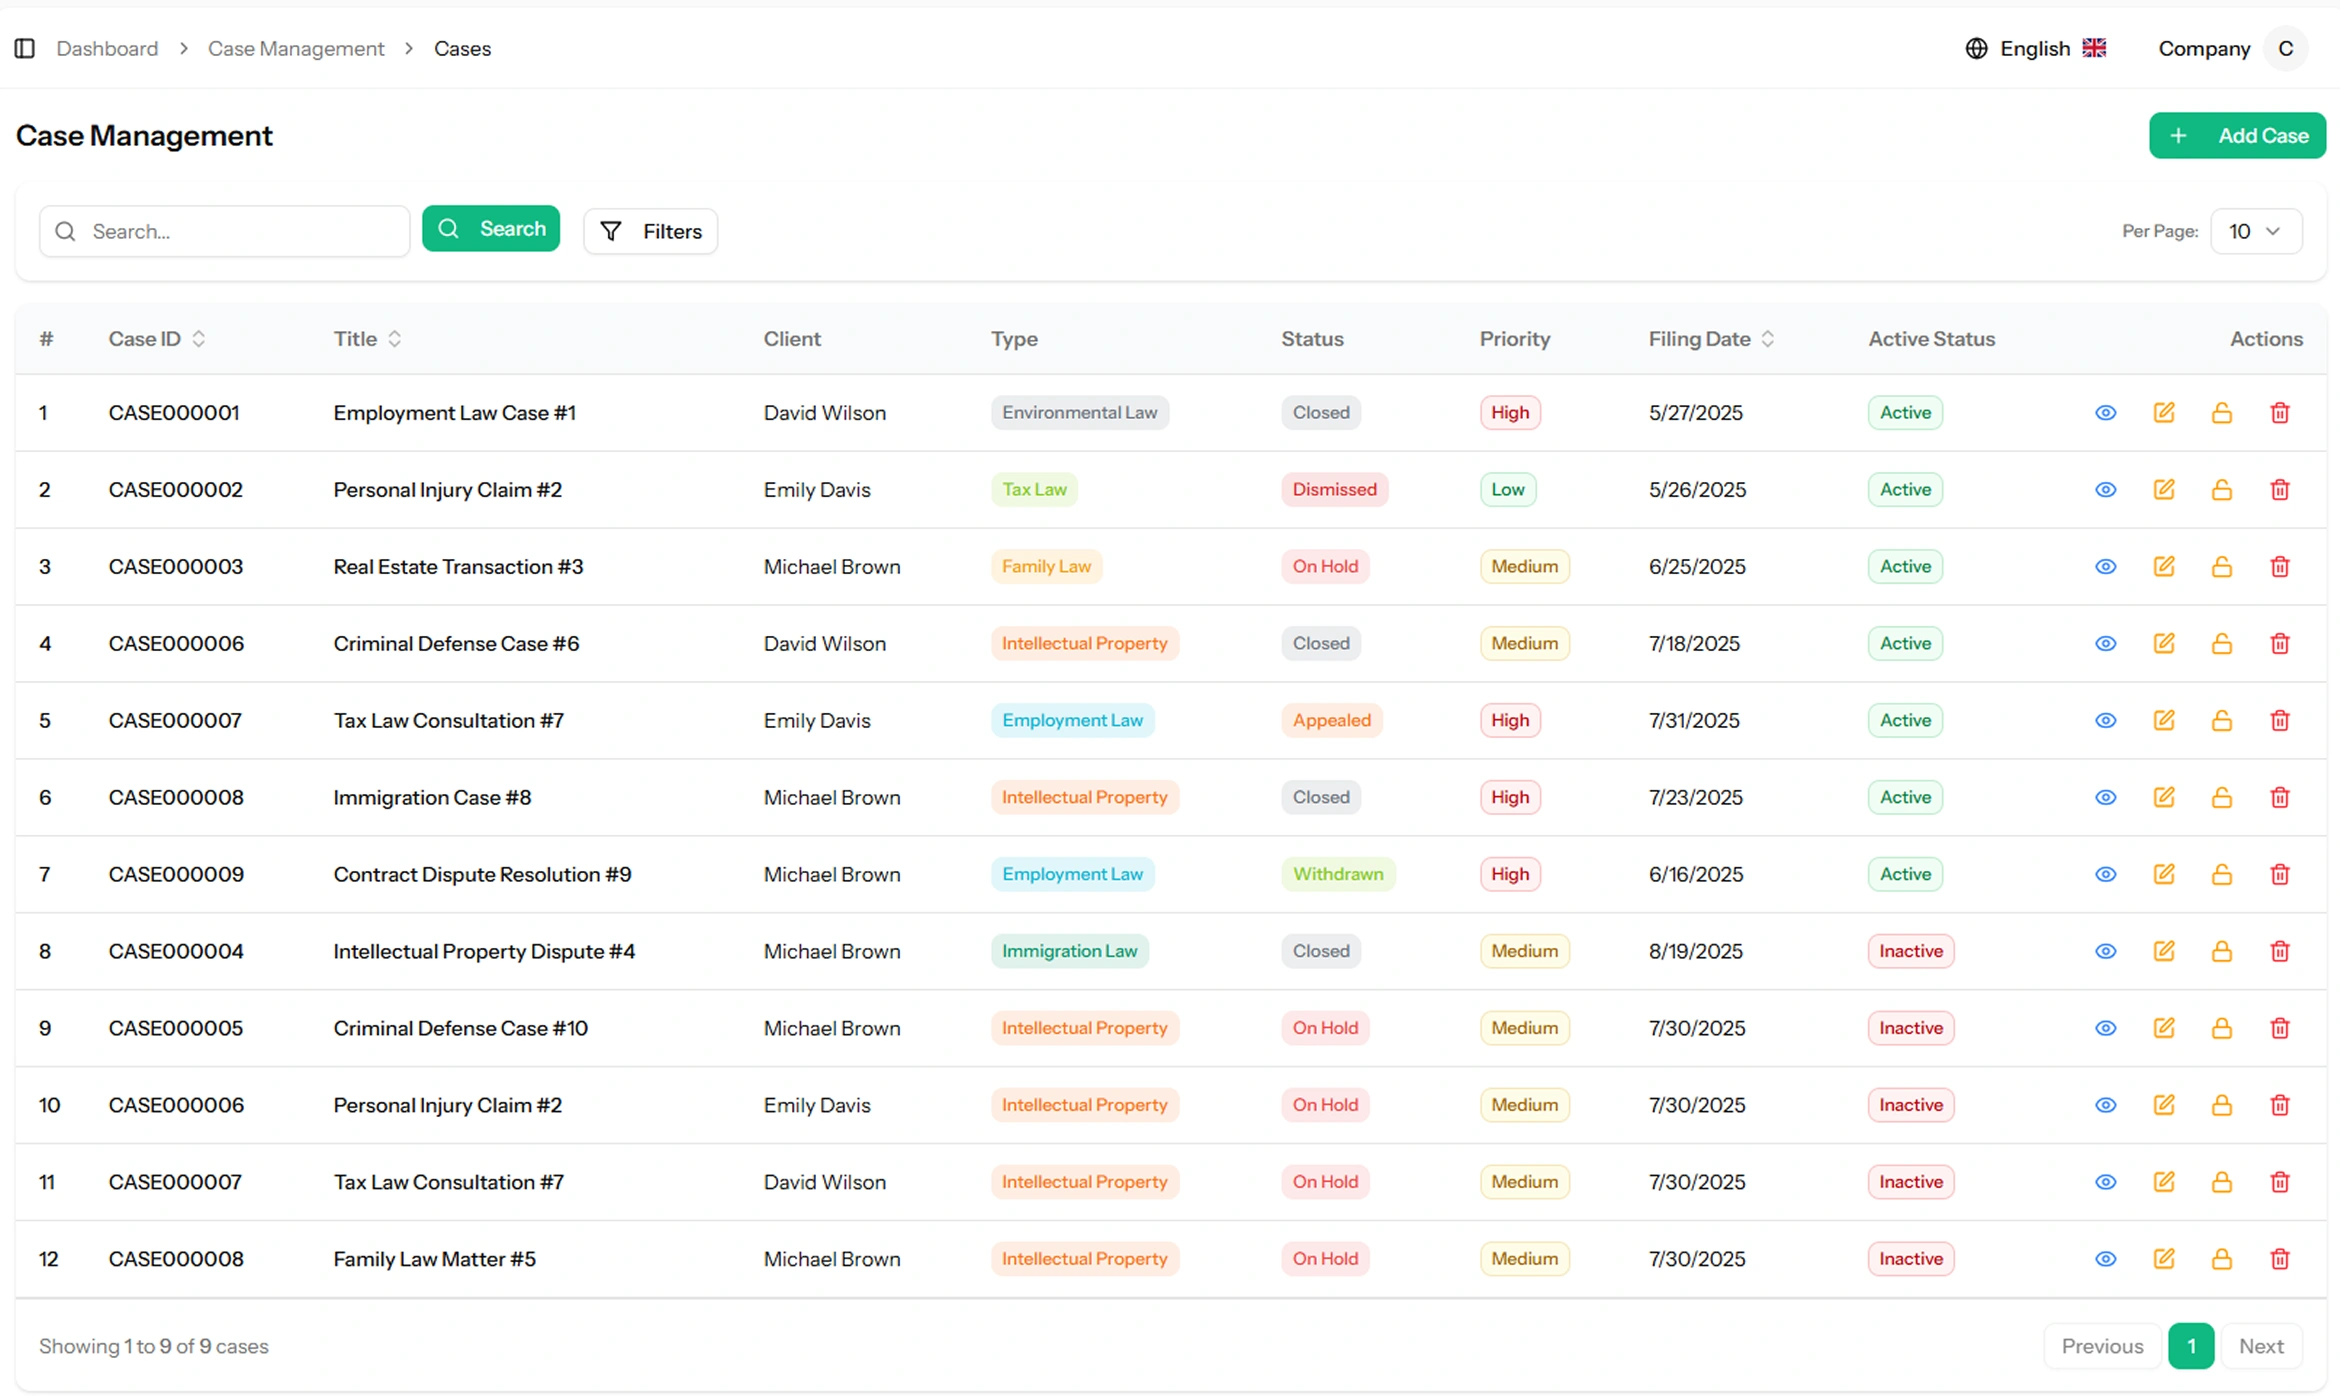This screenshot has width=2340, height=1400.
Task: Click the globe language icon
Action: (1976, 48)
